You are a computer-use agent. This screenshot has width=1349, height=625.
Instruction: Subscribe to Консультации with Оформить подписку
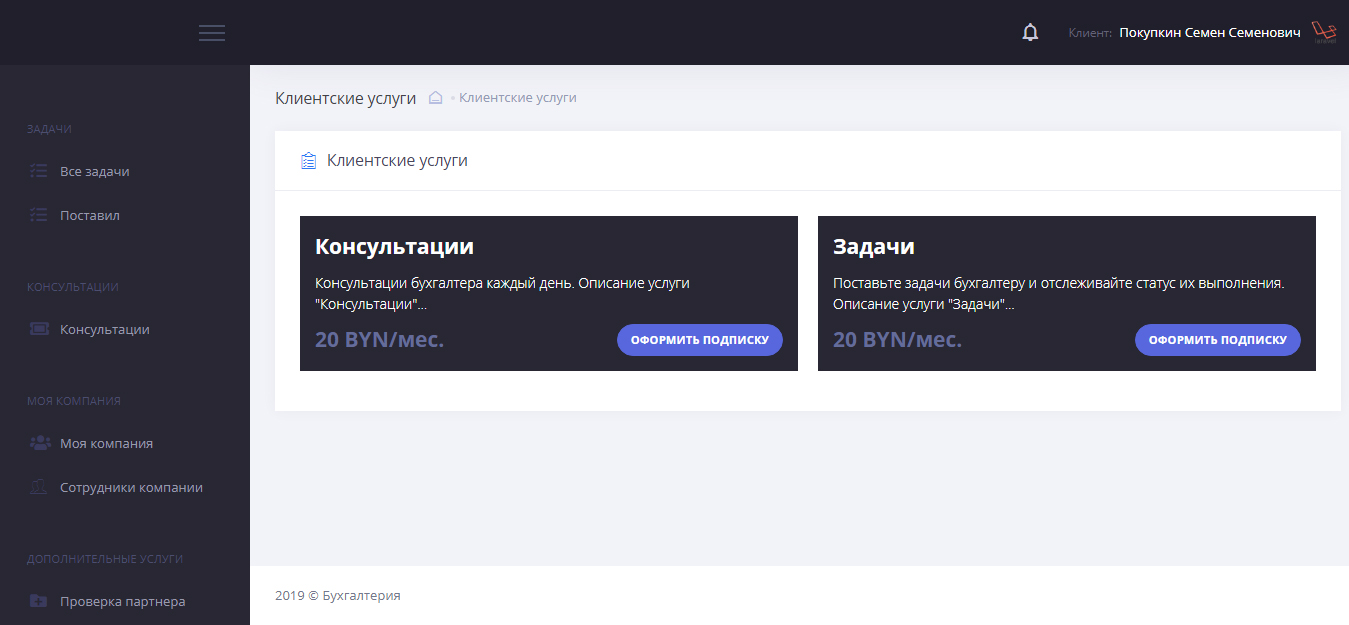click(699, 340)
